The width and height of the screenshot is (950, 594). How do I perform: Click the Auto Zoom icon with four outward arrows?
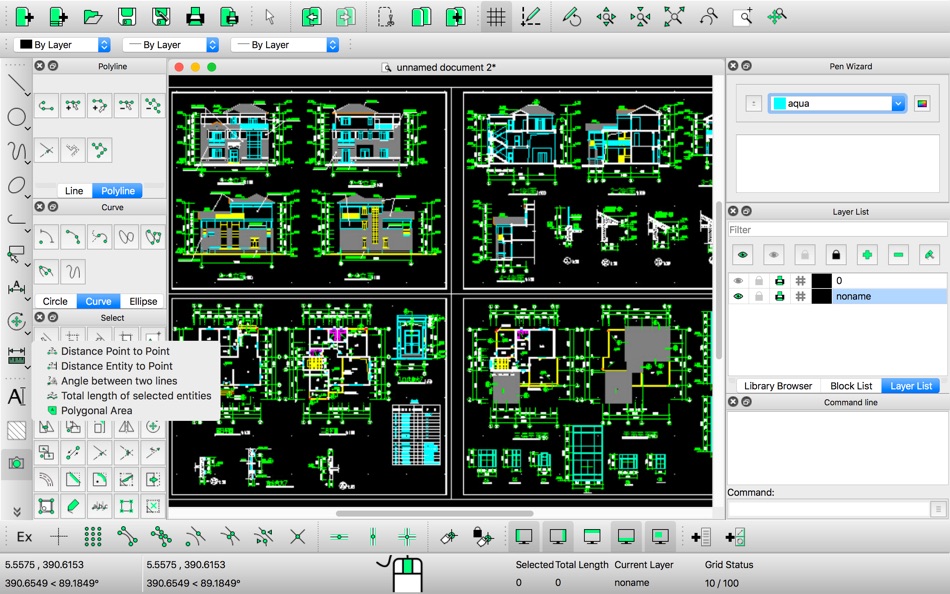click(674, 16)
